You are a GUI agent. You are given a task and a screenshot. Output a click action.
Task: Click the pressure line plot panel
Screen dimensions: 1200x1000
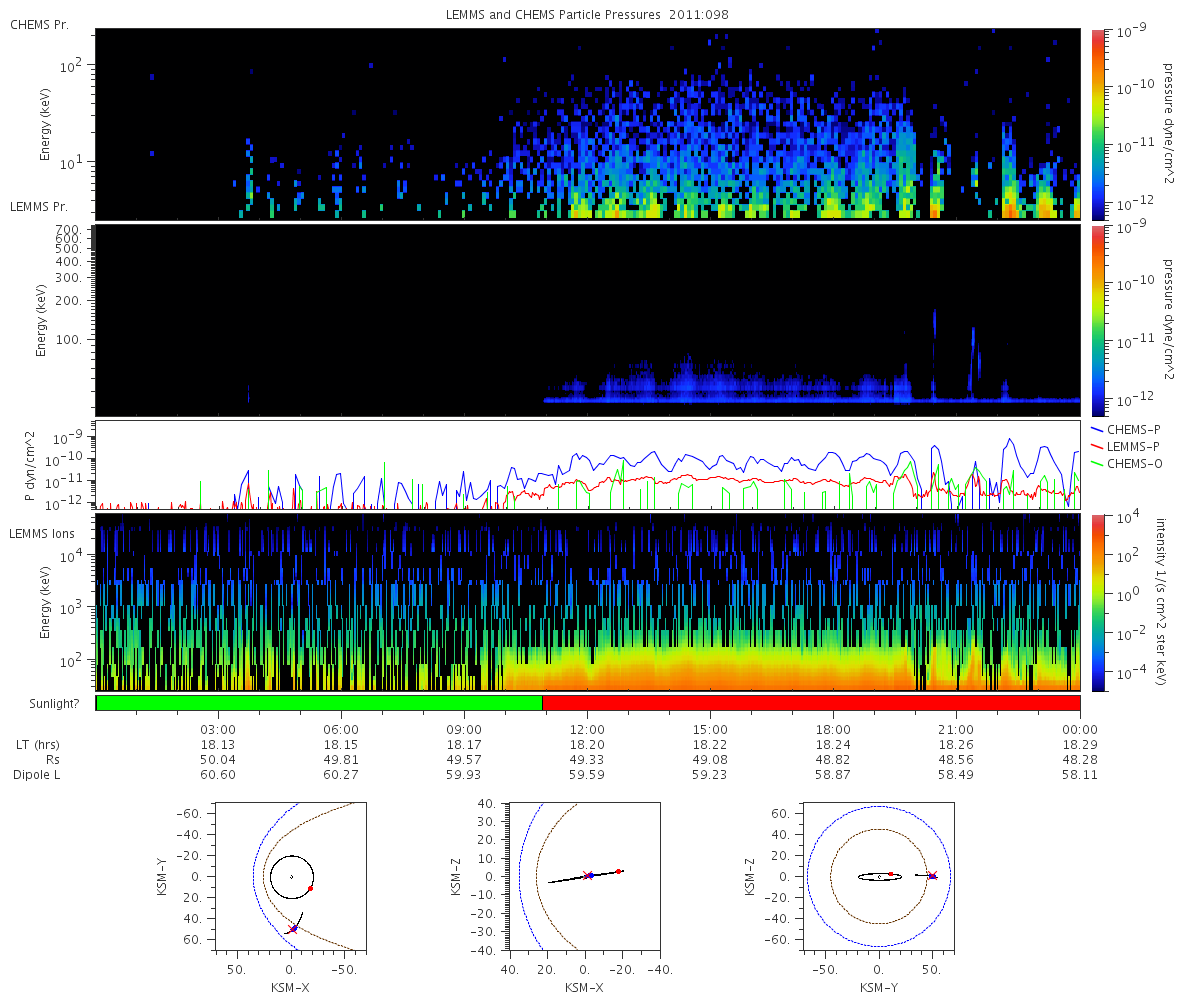click(x=588, y=465)
